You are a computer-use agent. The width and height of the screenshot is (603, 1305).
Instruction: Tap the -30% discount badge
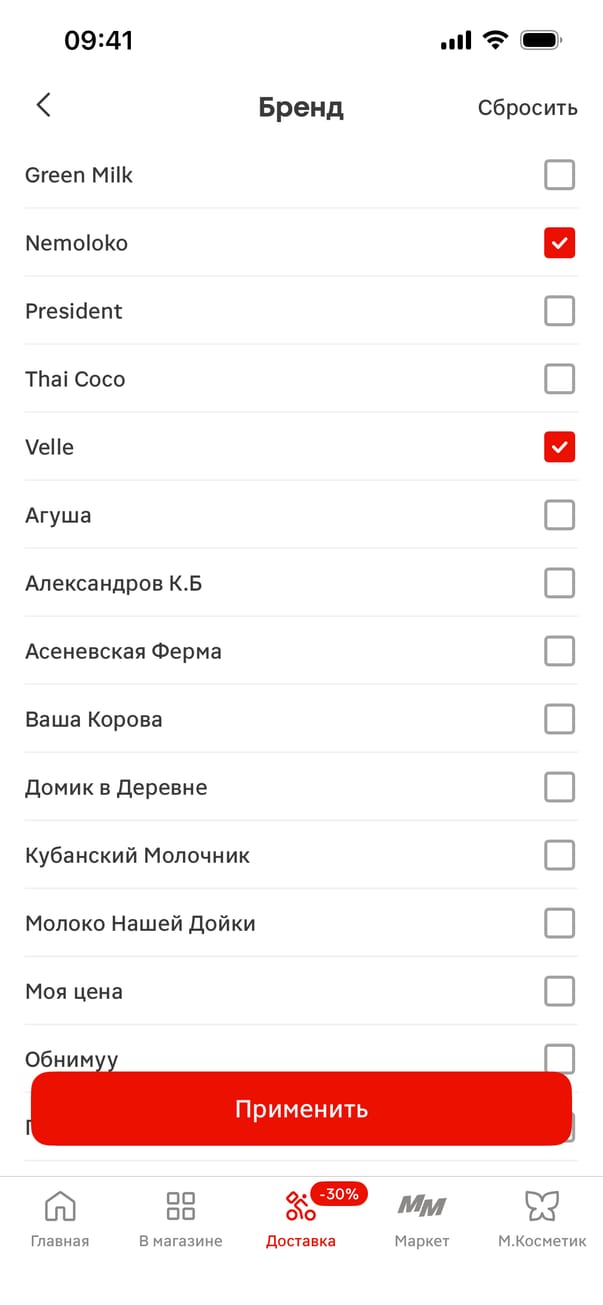[339, 1193]
